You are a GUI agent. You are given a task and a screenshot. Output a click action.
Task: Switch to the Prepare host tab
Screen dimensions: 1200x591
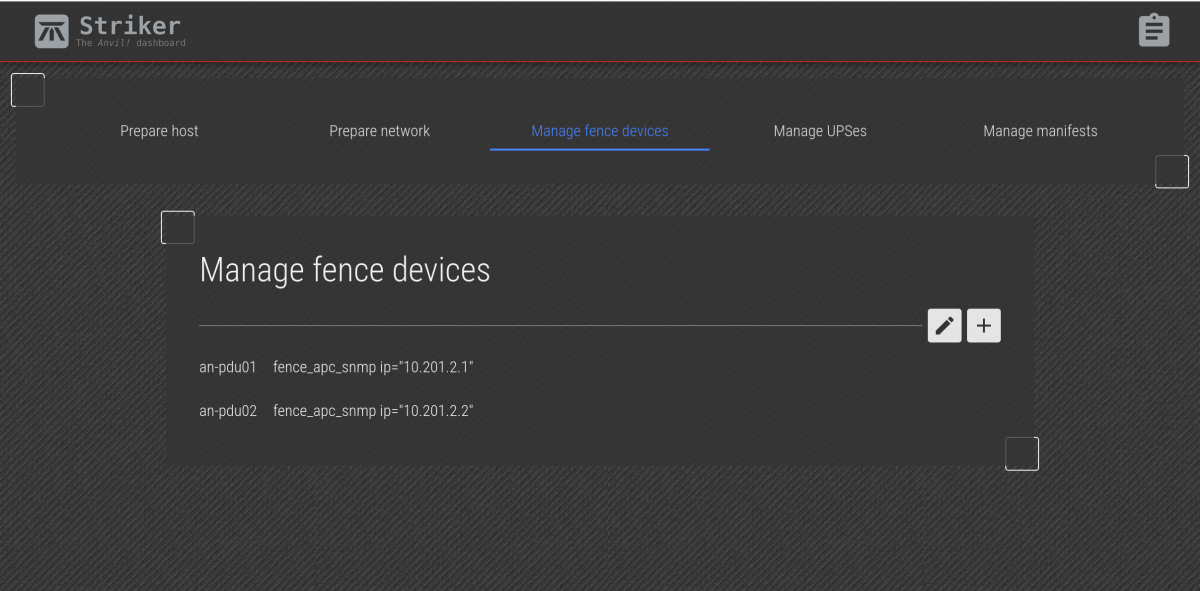pyautogui.click(x=159, y=131)
